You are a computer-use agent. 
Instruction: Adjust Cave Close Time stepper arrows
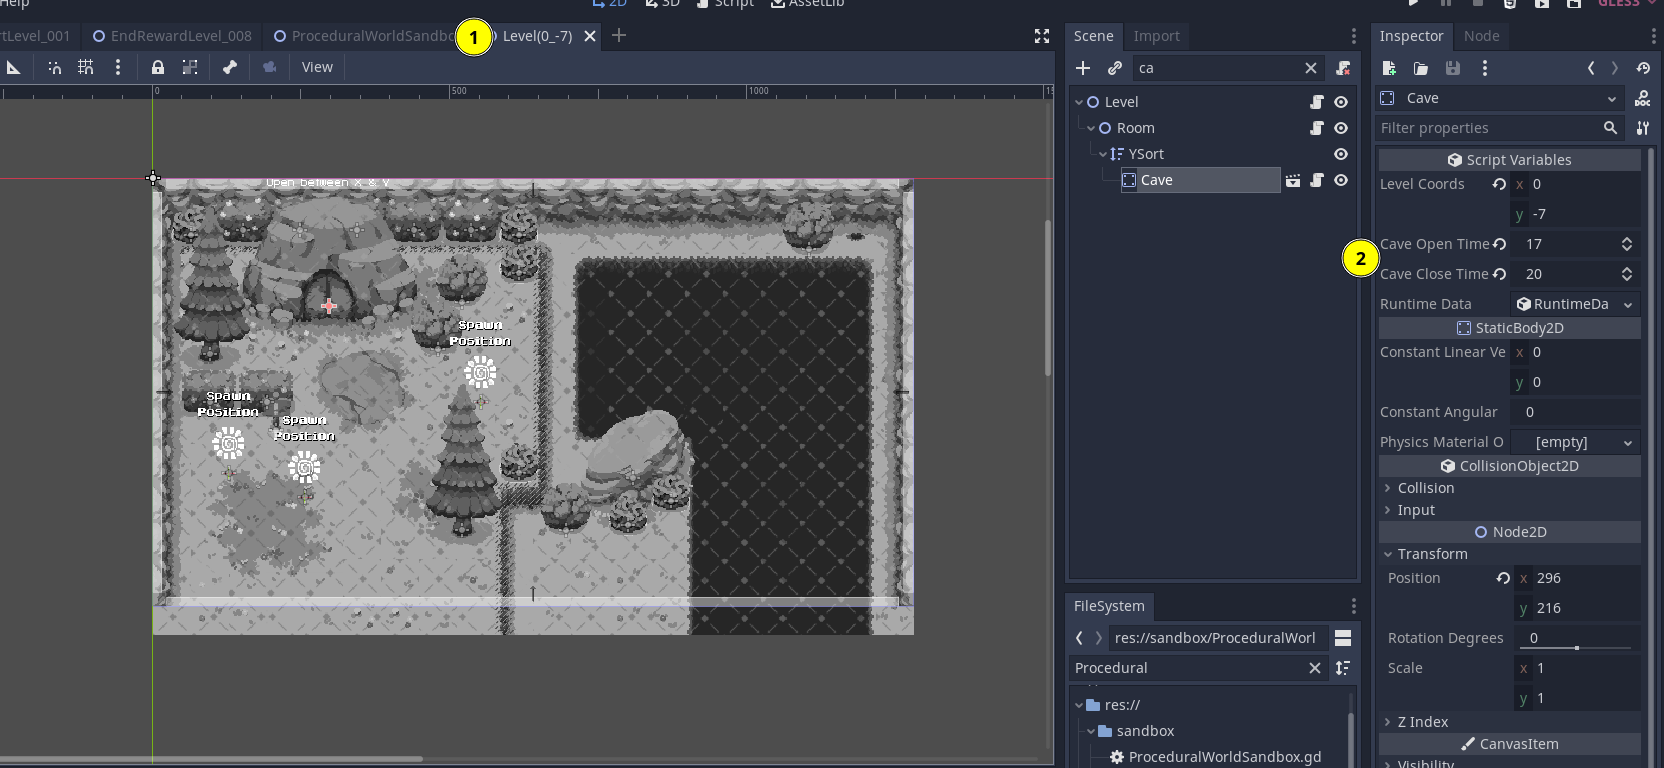pyautogui.click(x=1627, y=274)
